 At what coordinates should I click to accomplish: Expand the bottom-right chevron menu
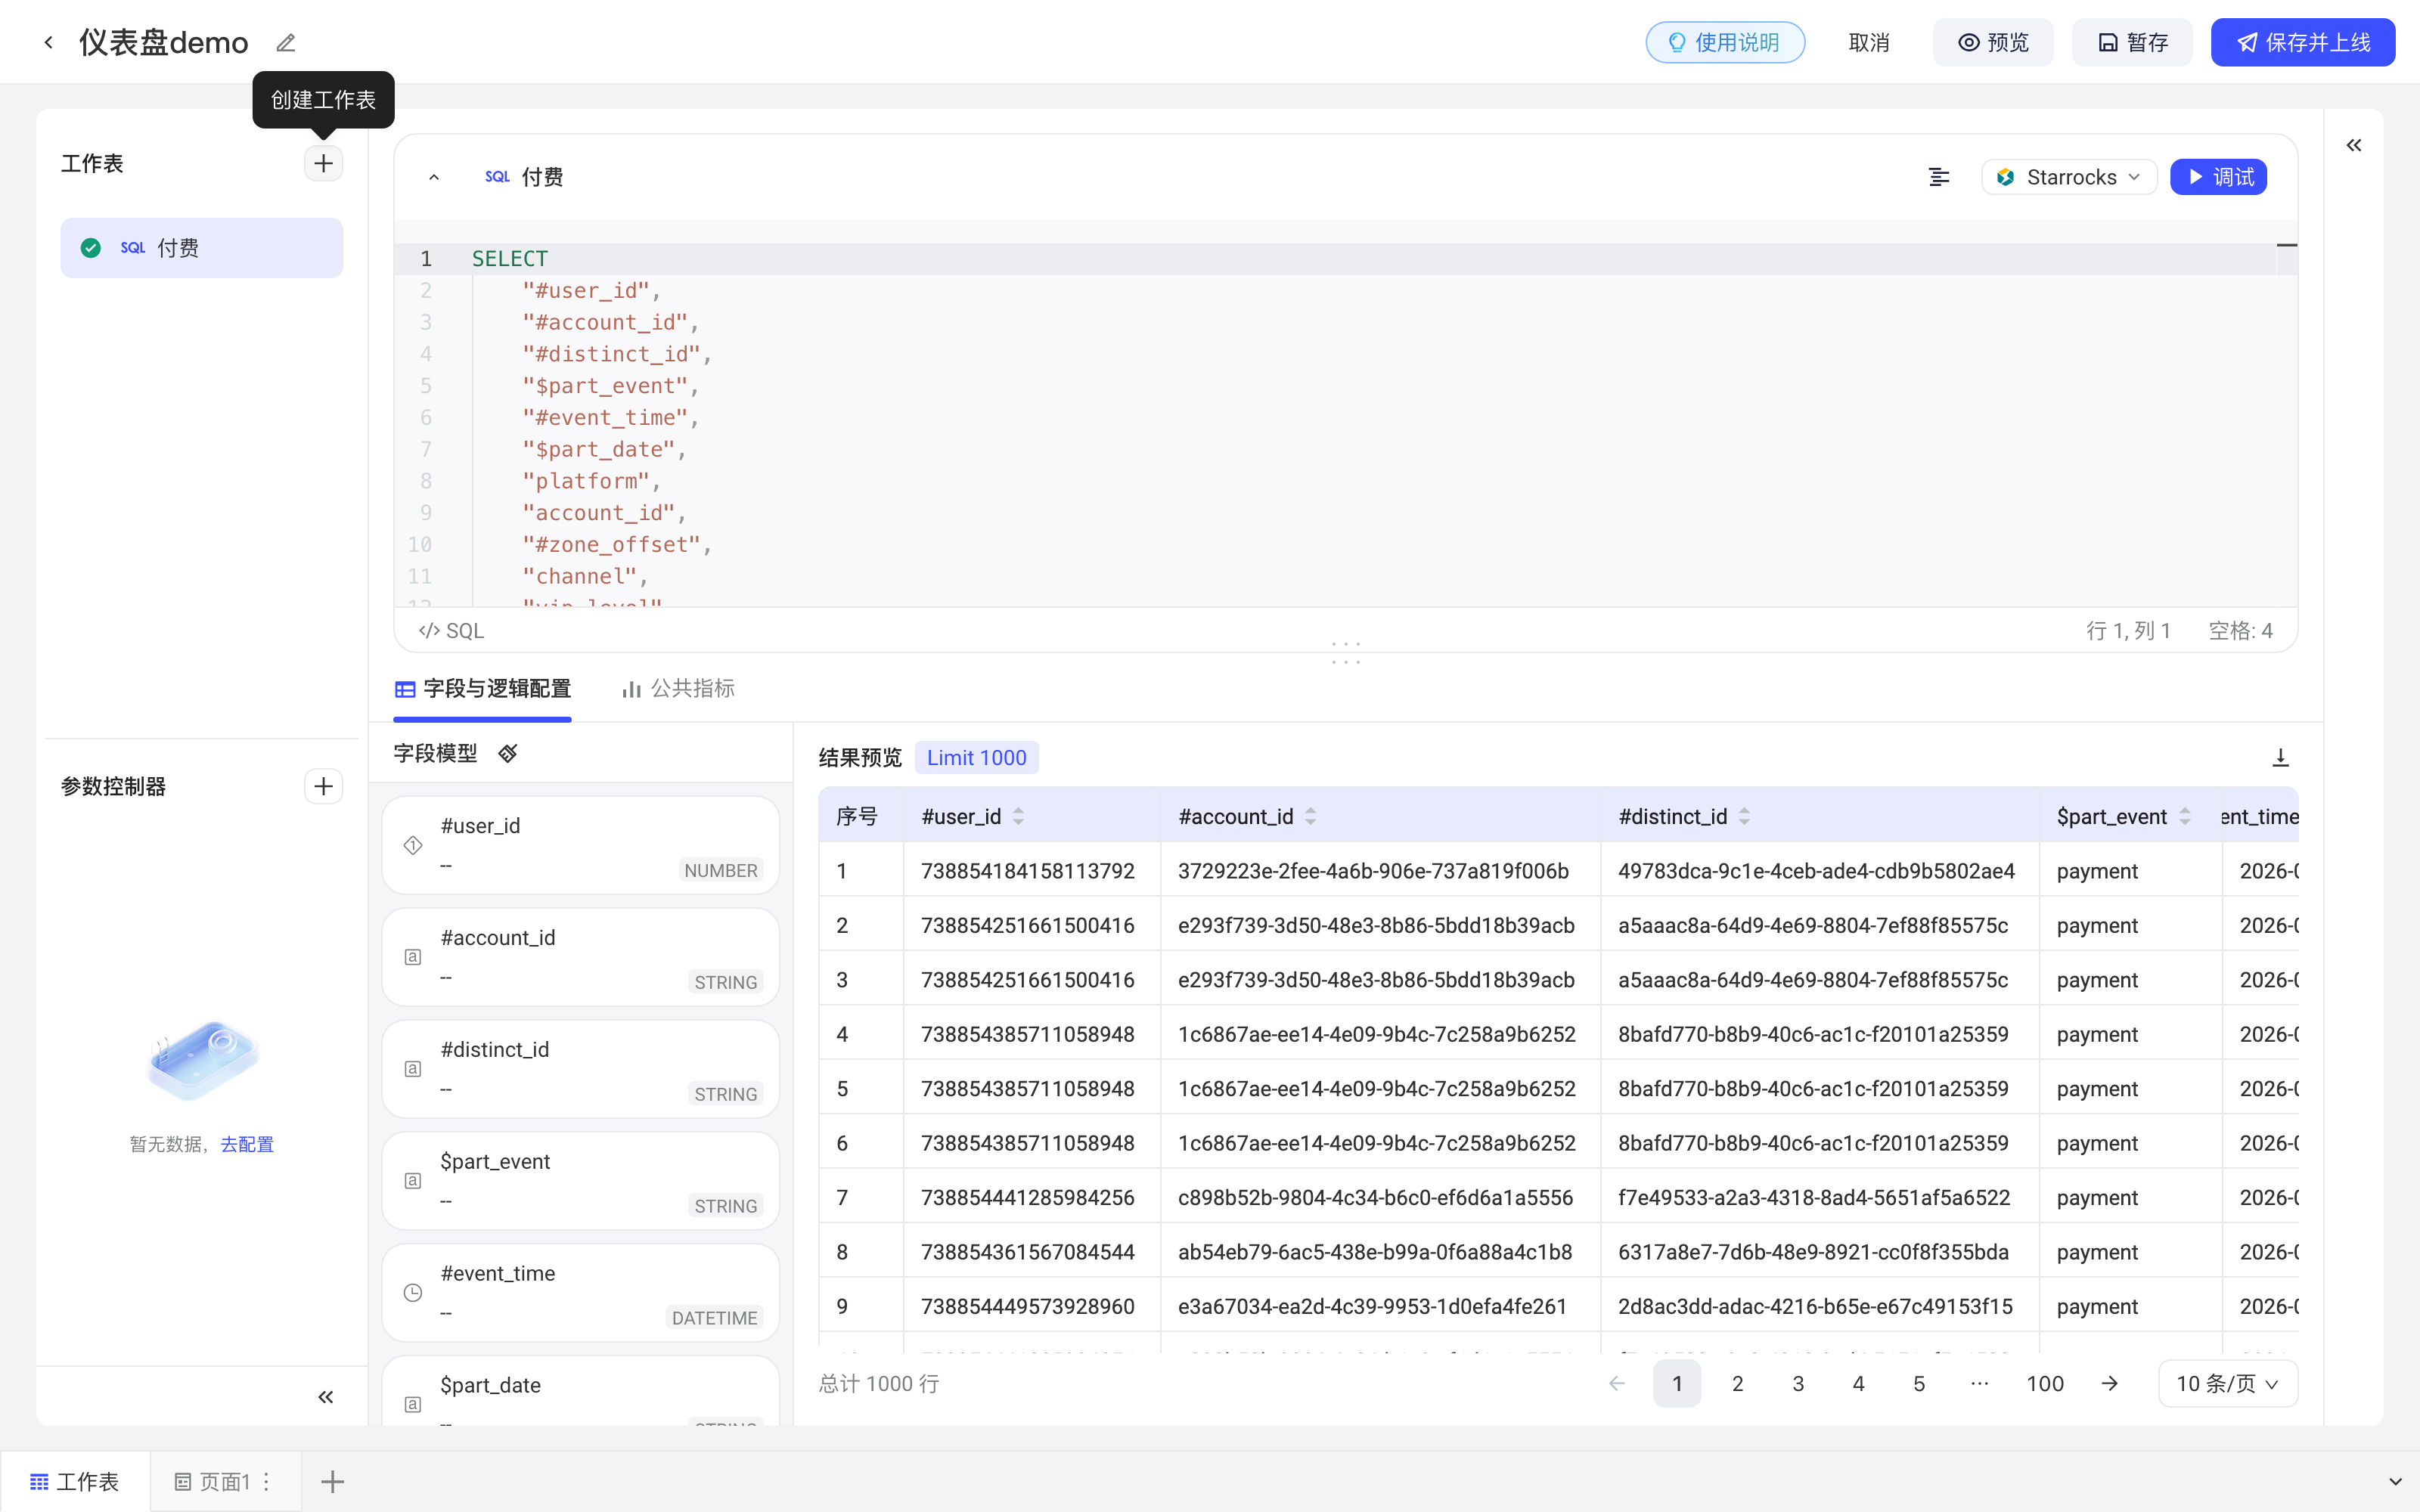pos(2395,1481)
